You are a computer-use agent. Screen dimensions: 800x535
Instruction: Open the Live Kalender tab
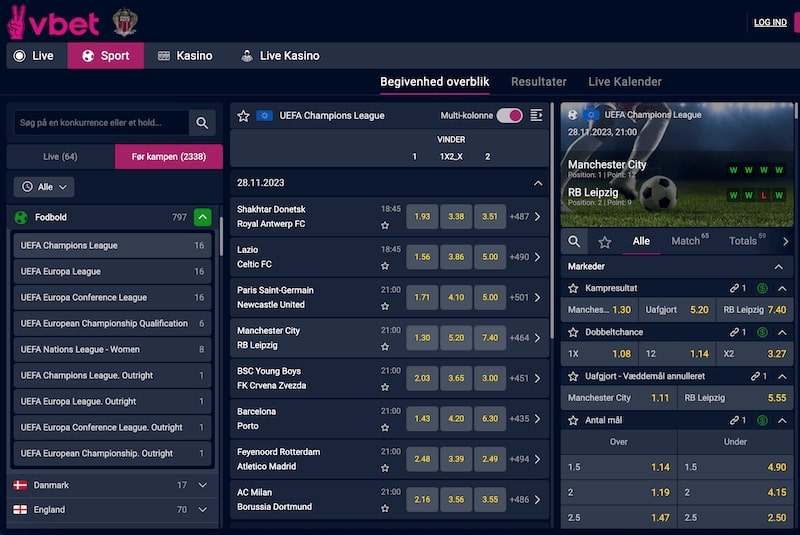click(624, 82)
